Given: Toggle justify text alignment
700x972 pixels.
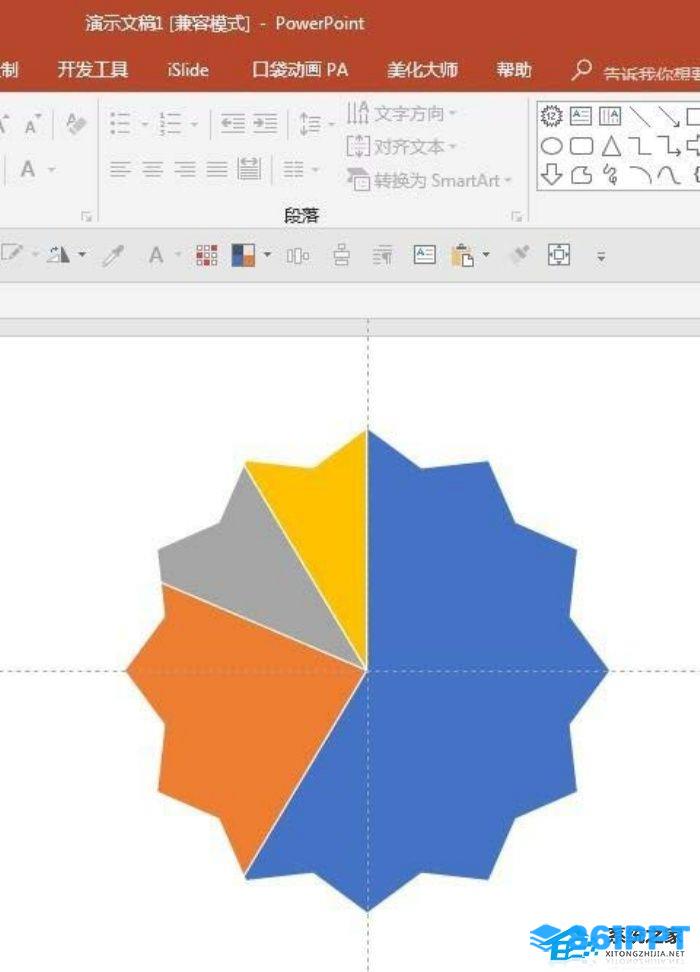Looking at the screenshot, I should (x=217, y=169).
